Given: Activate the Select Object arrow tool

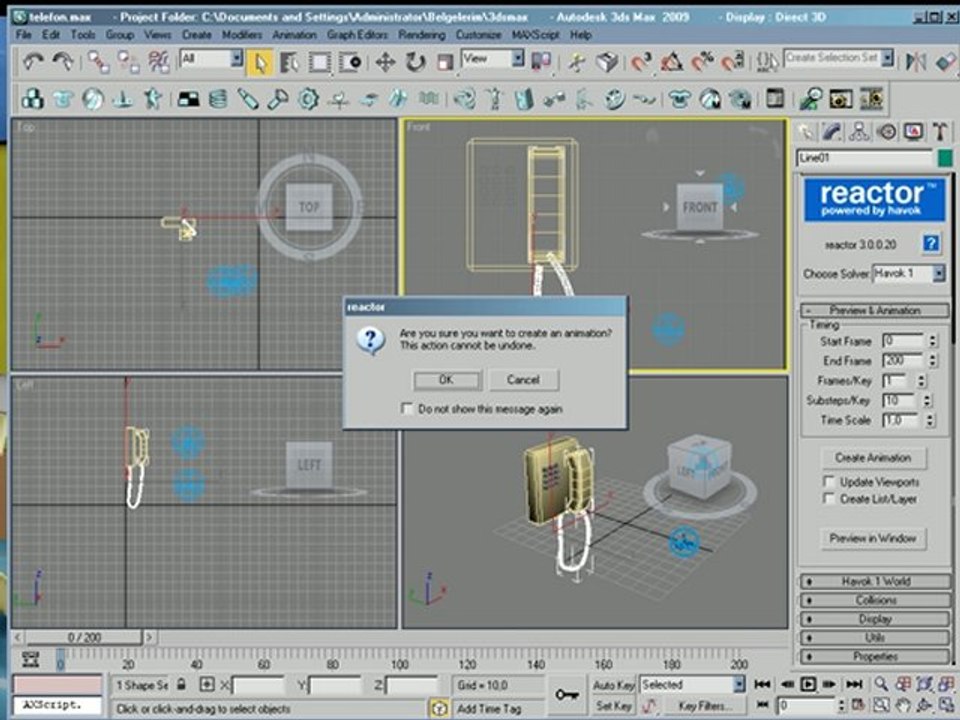Looking at the screenshot, I should click(261, 62).
